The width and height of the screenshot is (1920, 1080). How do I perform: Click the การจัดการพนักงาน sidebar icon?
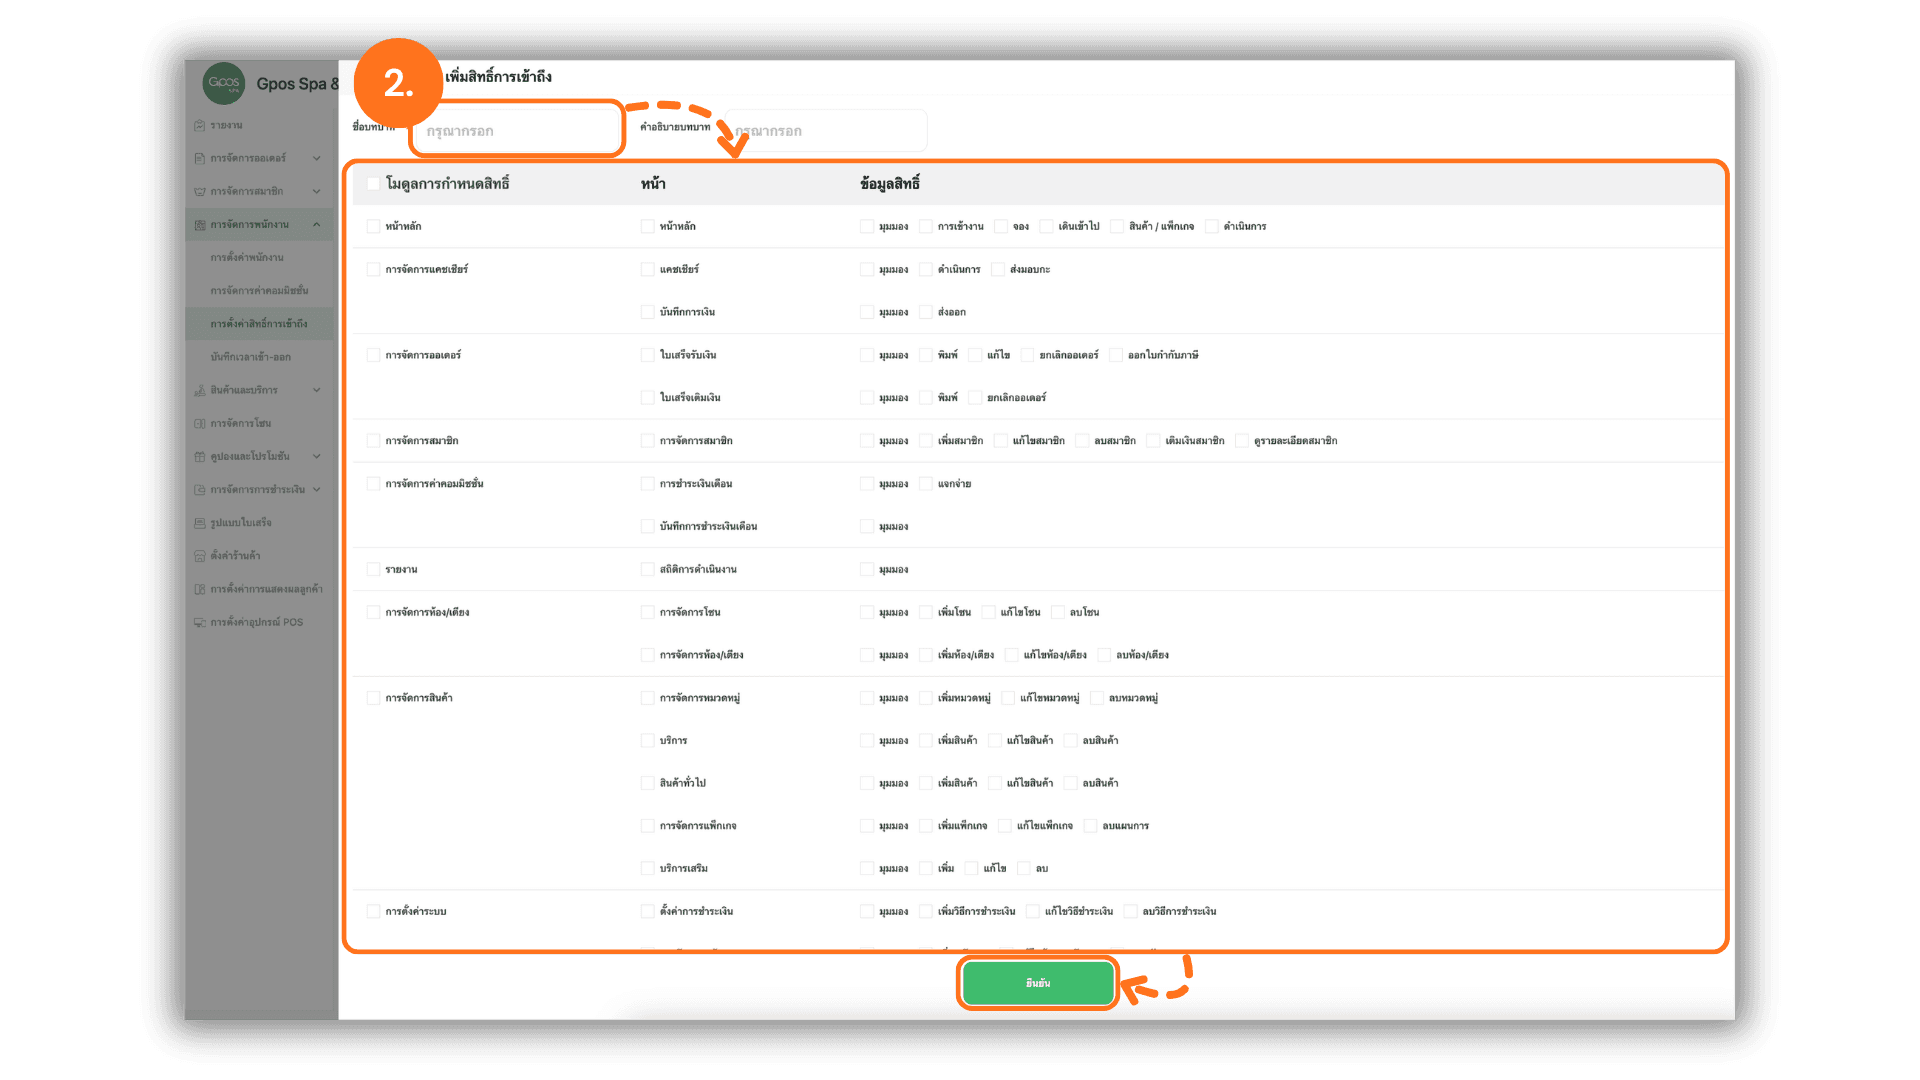[x=200, y=224]
